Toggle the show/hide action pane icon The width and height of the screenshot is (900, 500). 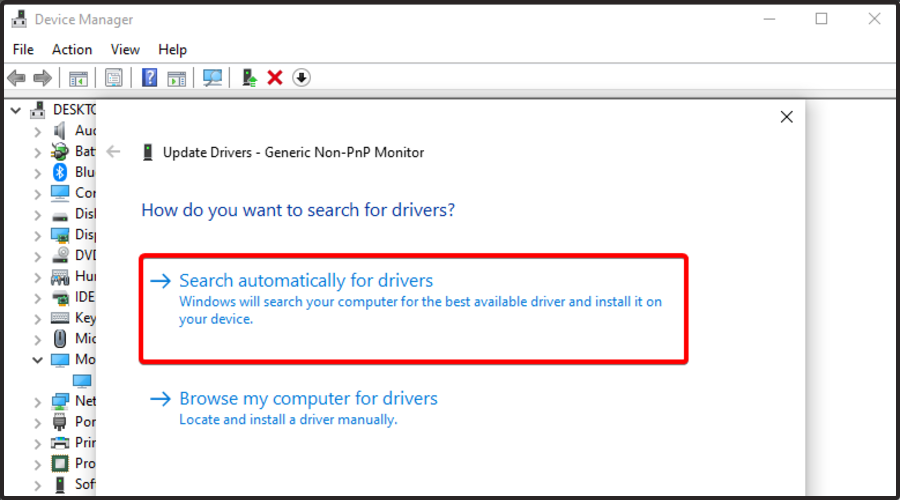tap(177, 78)
